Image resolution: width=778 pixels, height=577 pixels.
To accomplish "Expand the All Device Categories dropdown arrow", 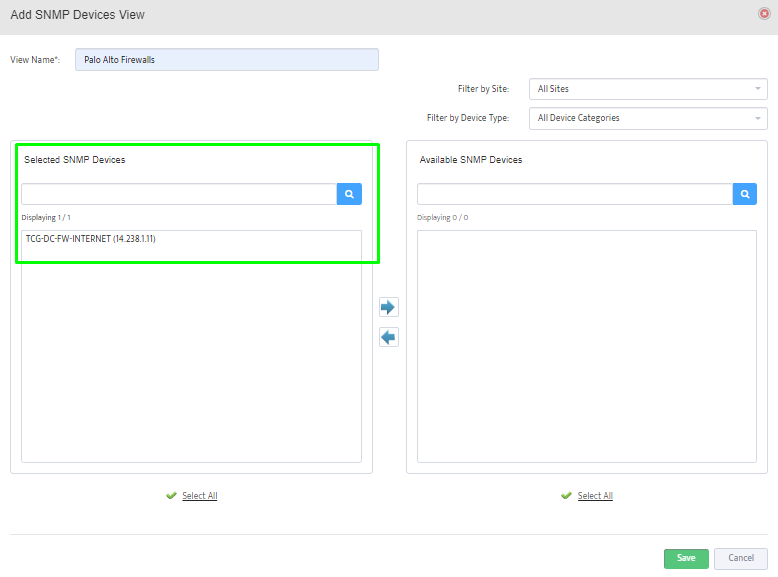I will [x=758, y=118].
